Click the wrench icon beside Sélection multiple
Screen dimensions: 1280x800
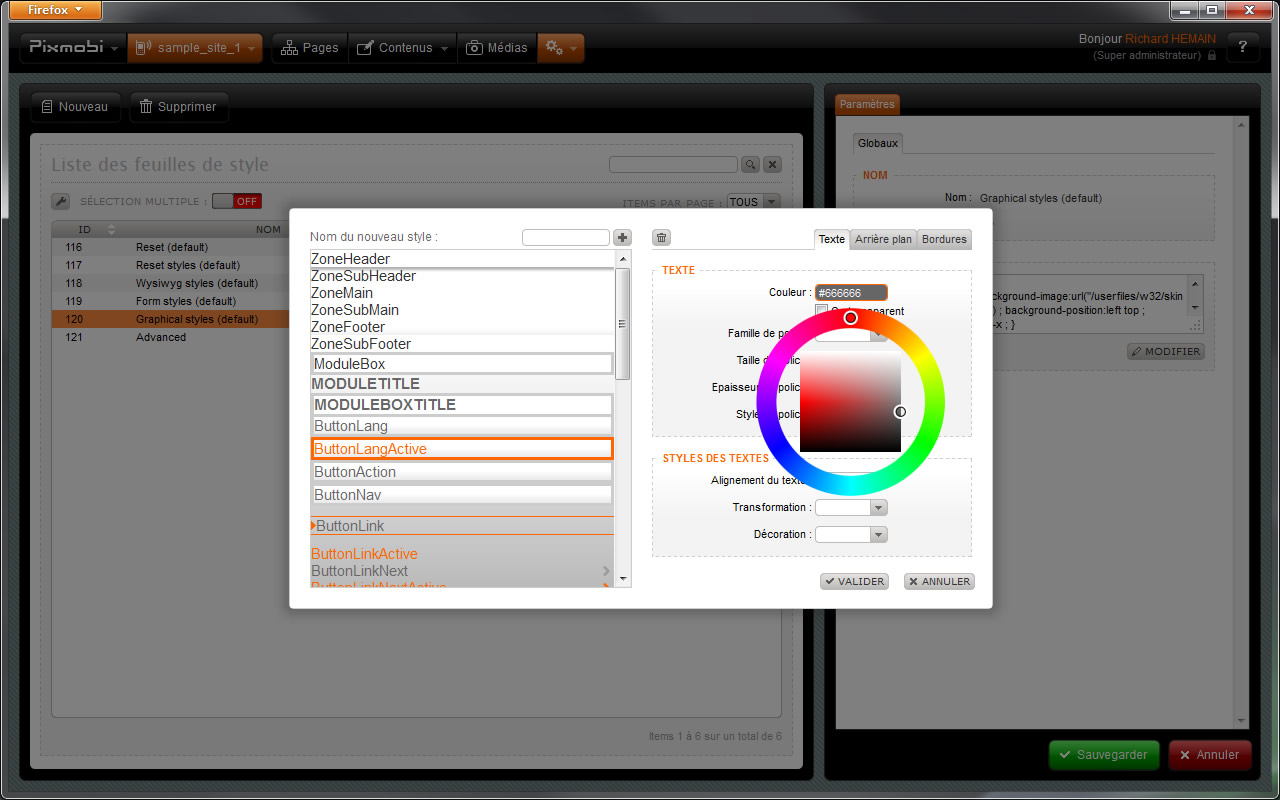(60, 201)
